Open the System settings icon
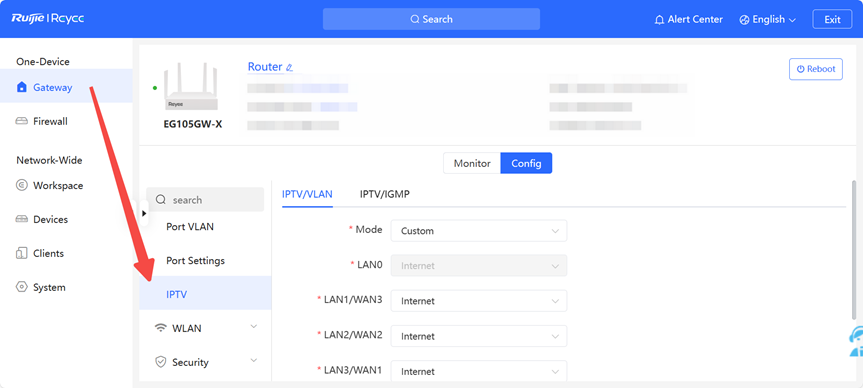The width and height of the screenshot is (863, 388). 21,287
